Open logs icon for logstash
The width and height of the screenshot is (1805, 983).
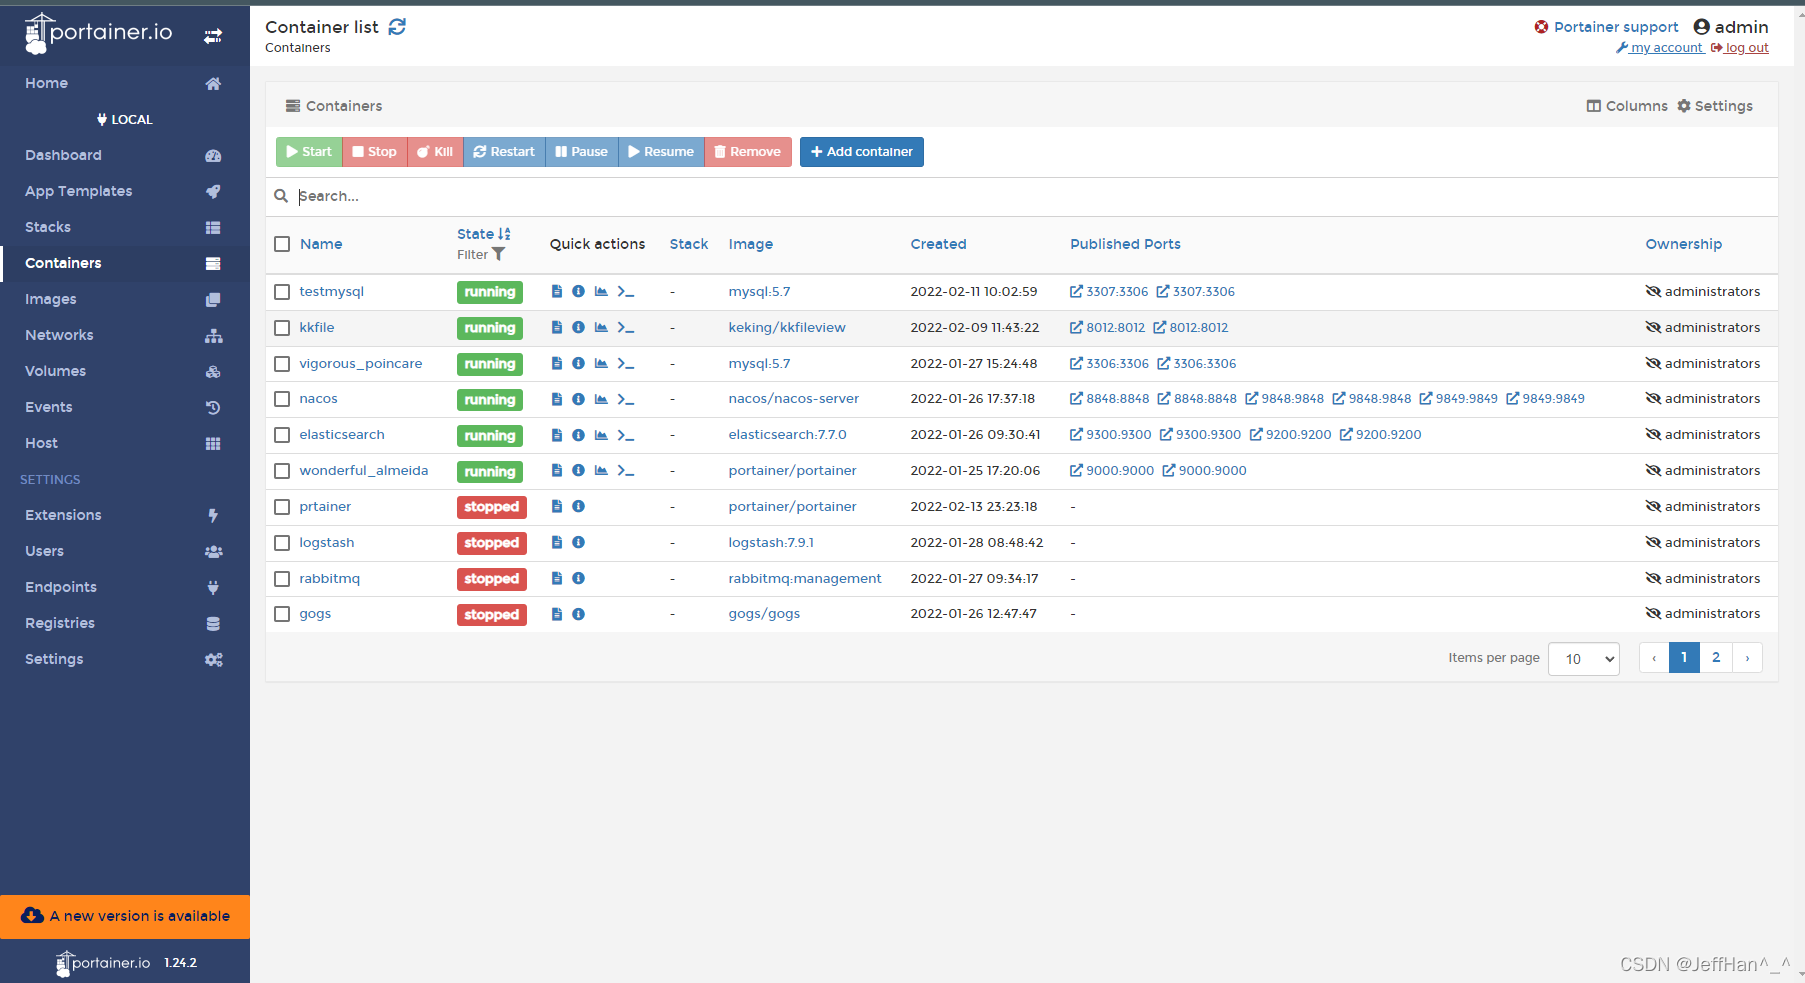tap(557, 543)
